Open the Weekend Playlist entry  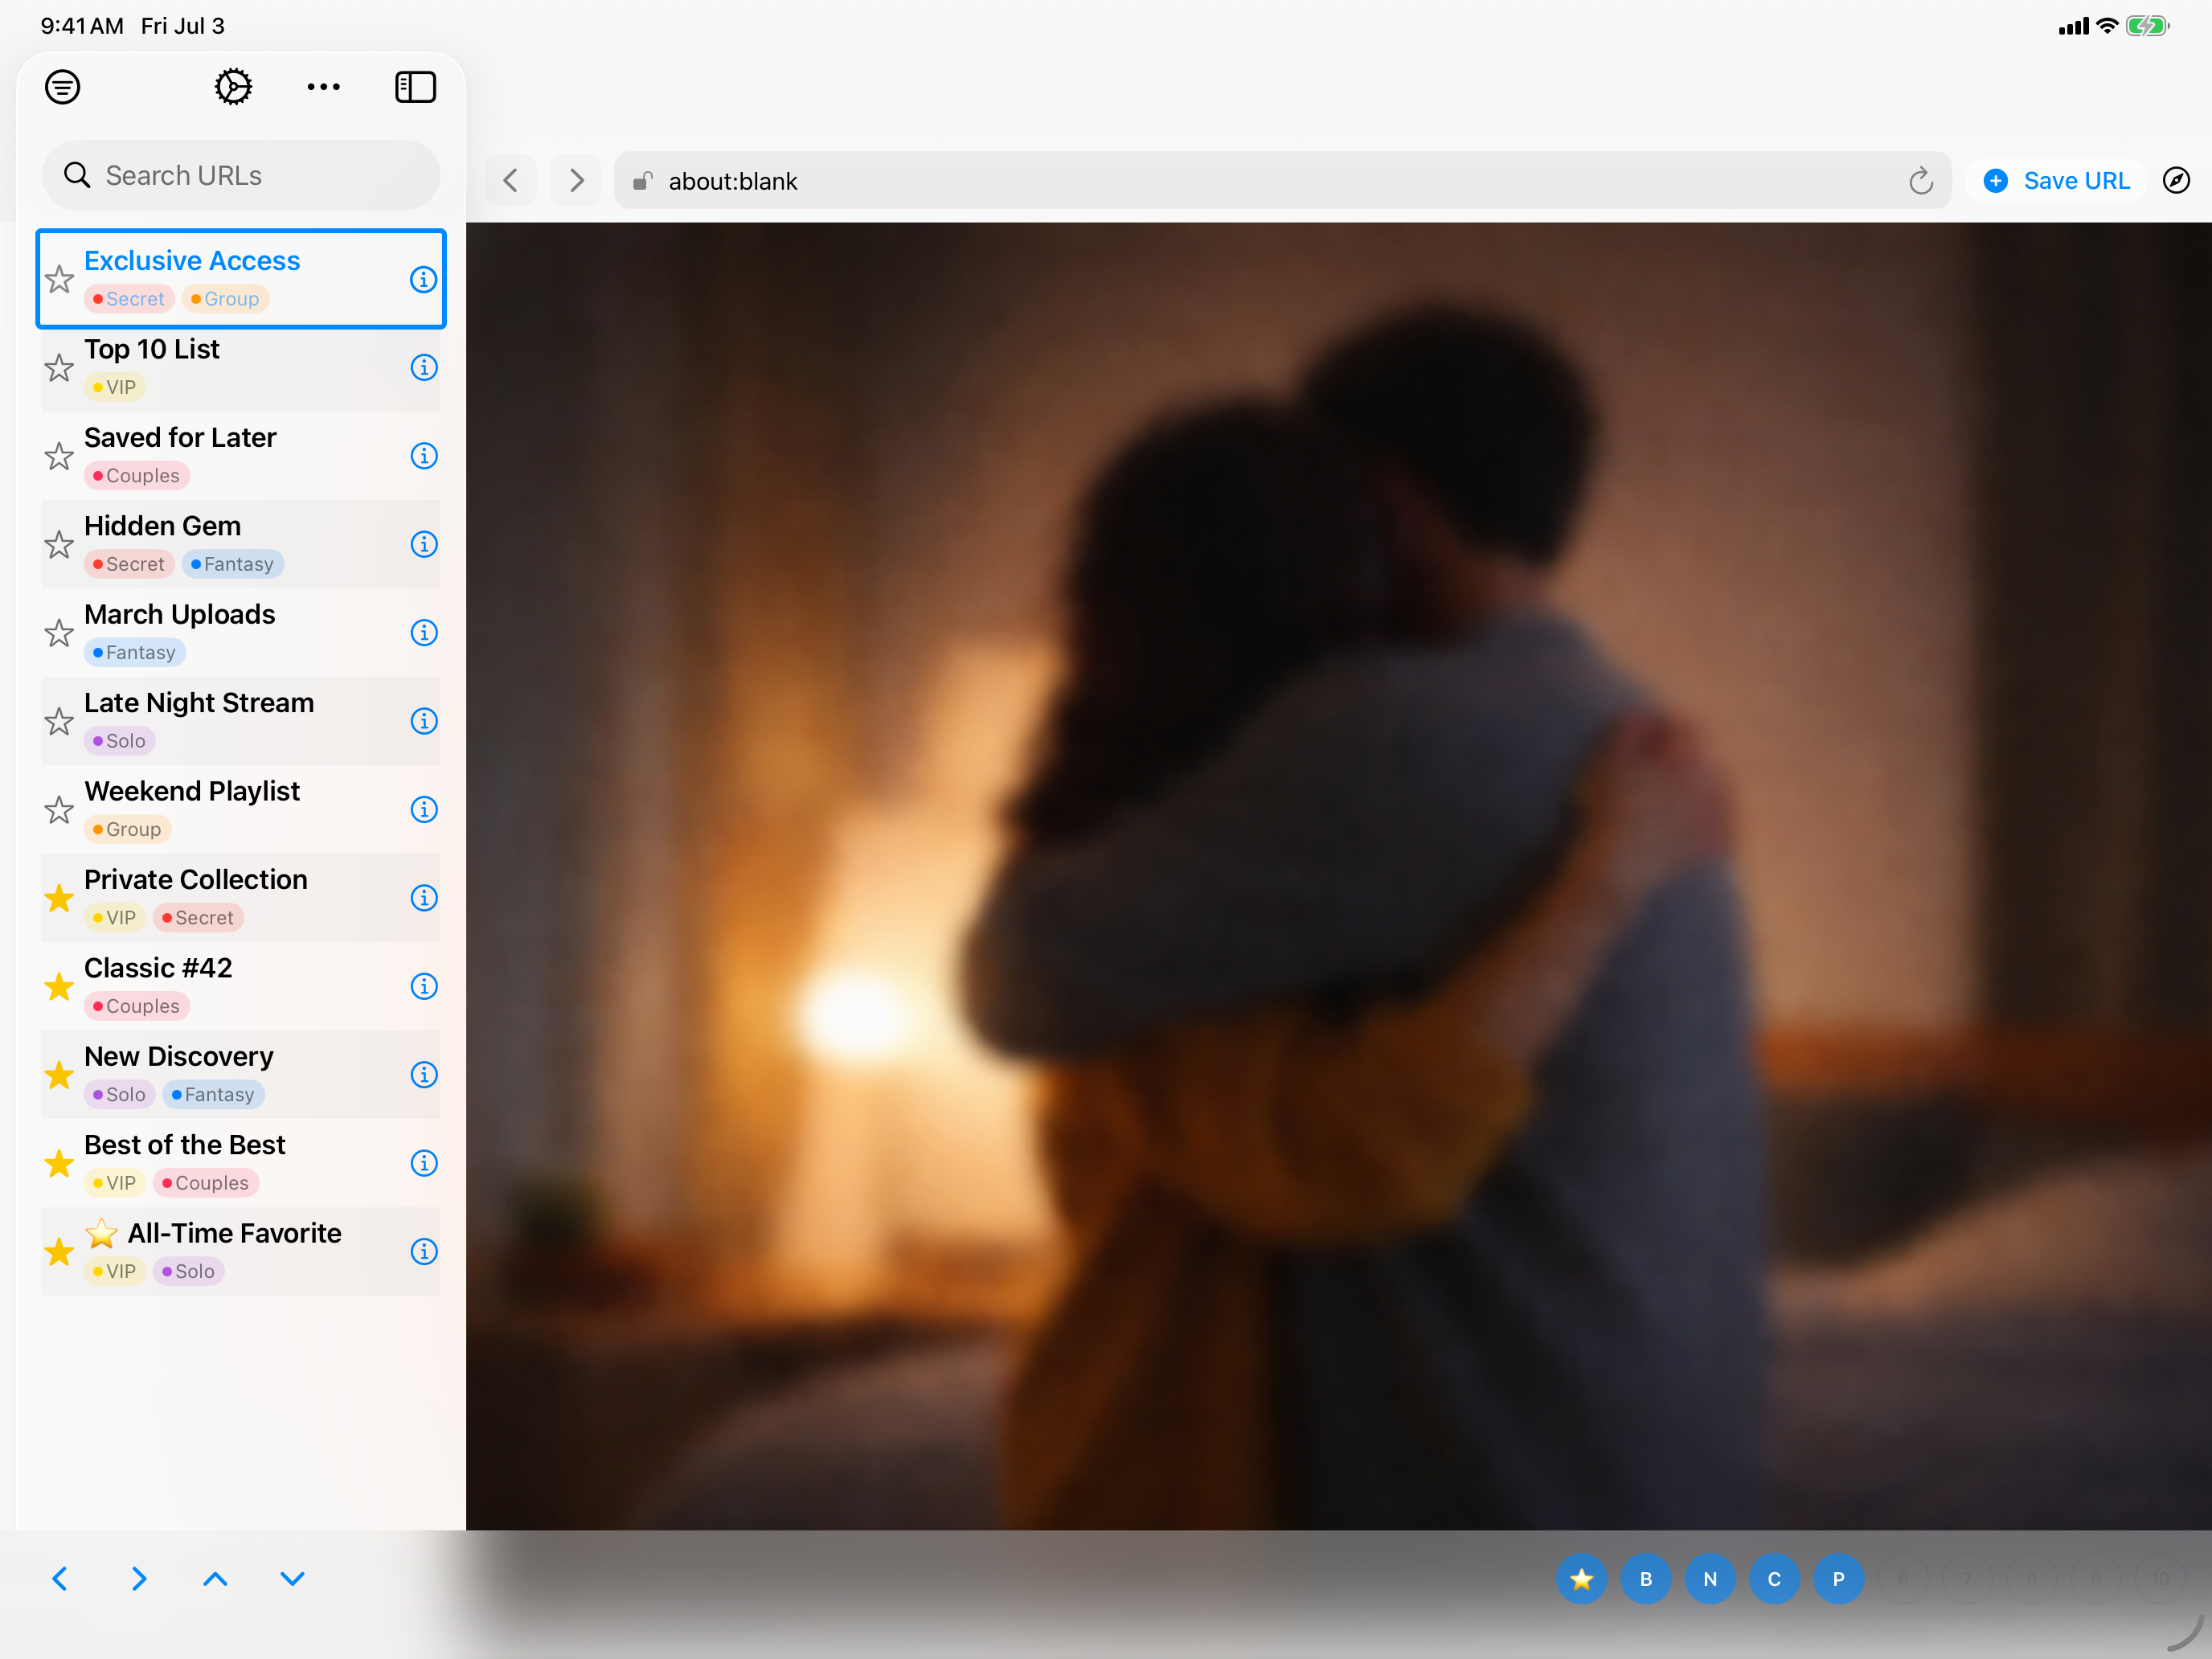point(241,809)
